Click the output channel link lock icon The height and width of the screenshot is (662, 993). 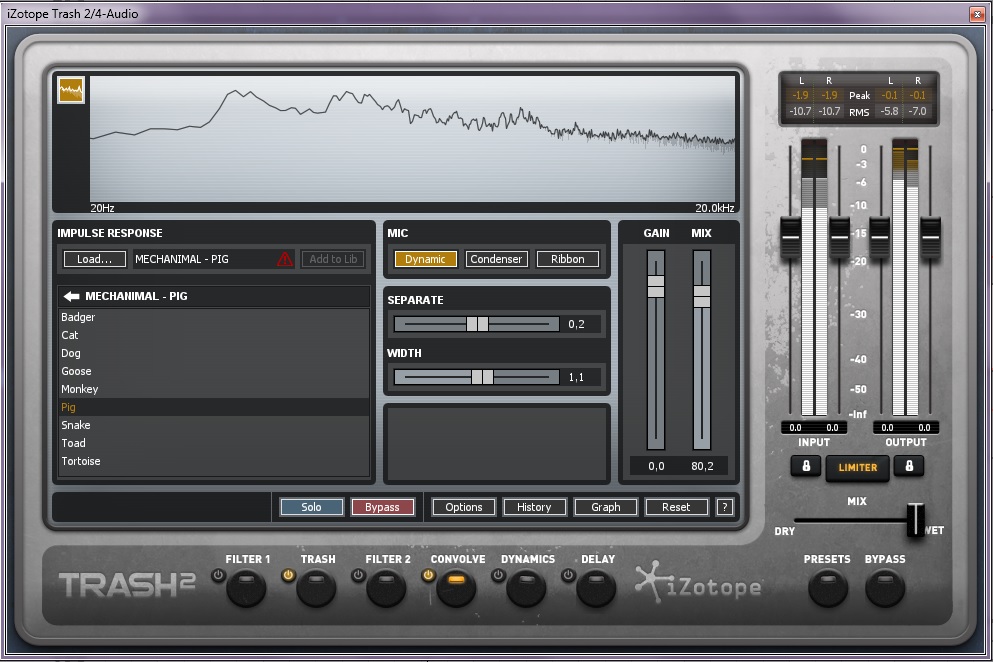[x=908, y=466]
